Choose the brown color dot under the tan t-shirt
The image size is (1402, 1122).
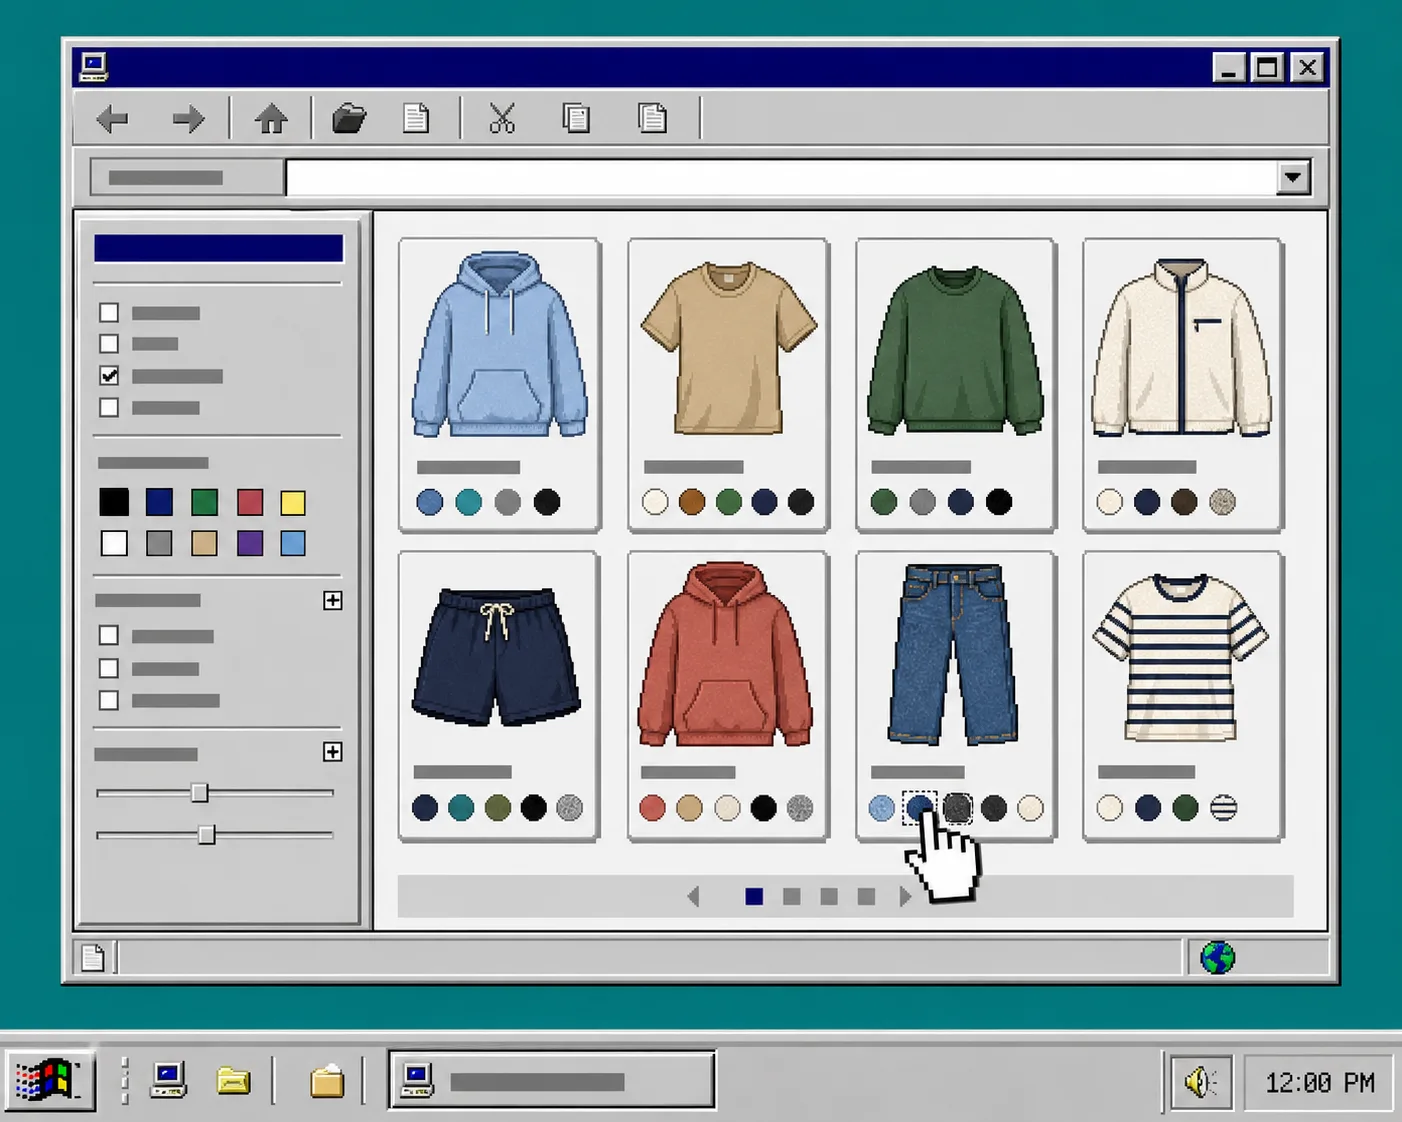692,502
